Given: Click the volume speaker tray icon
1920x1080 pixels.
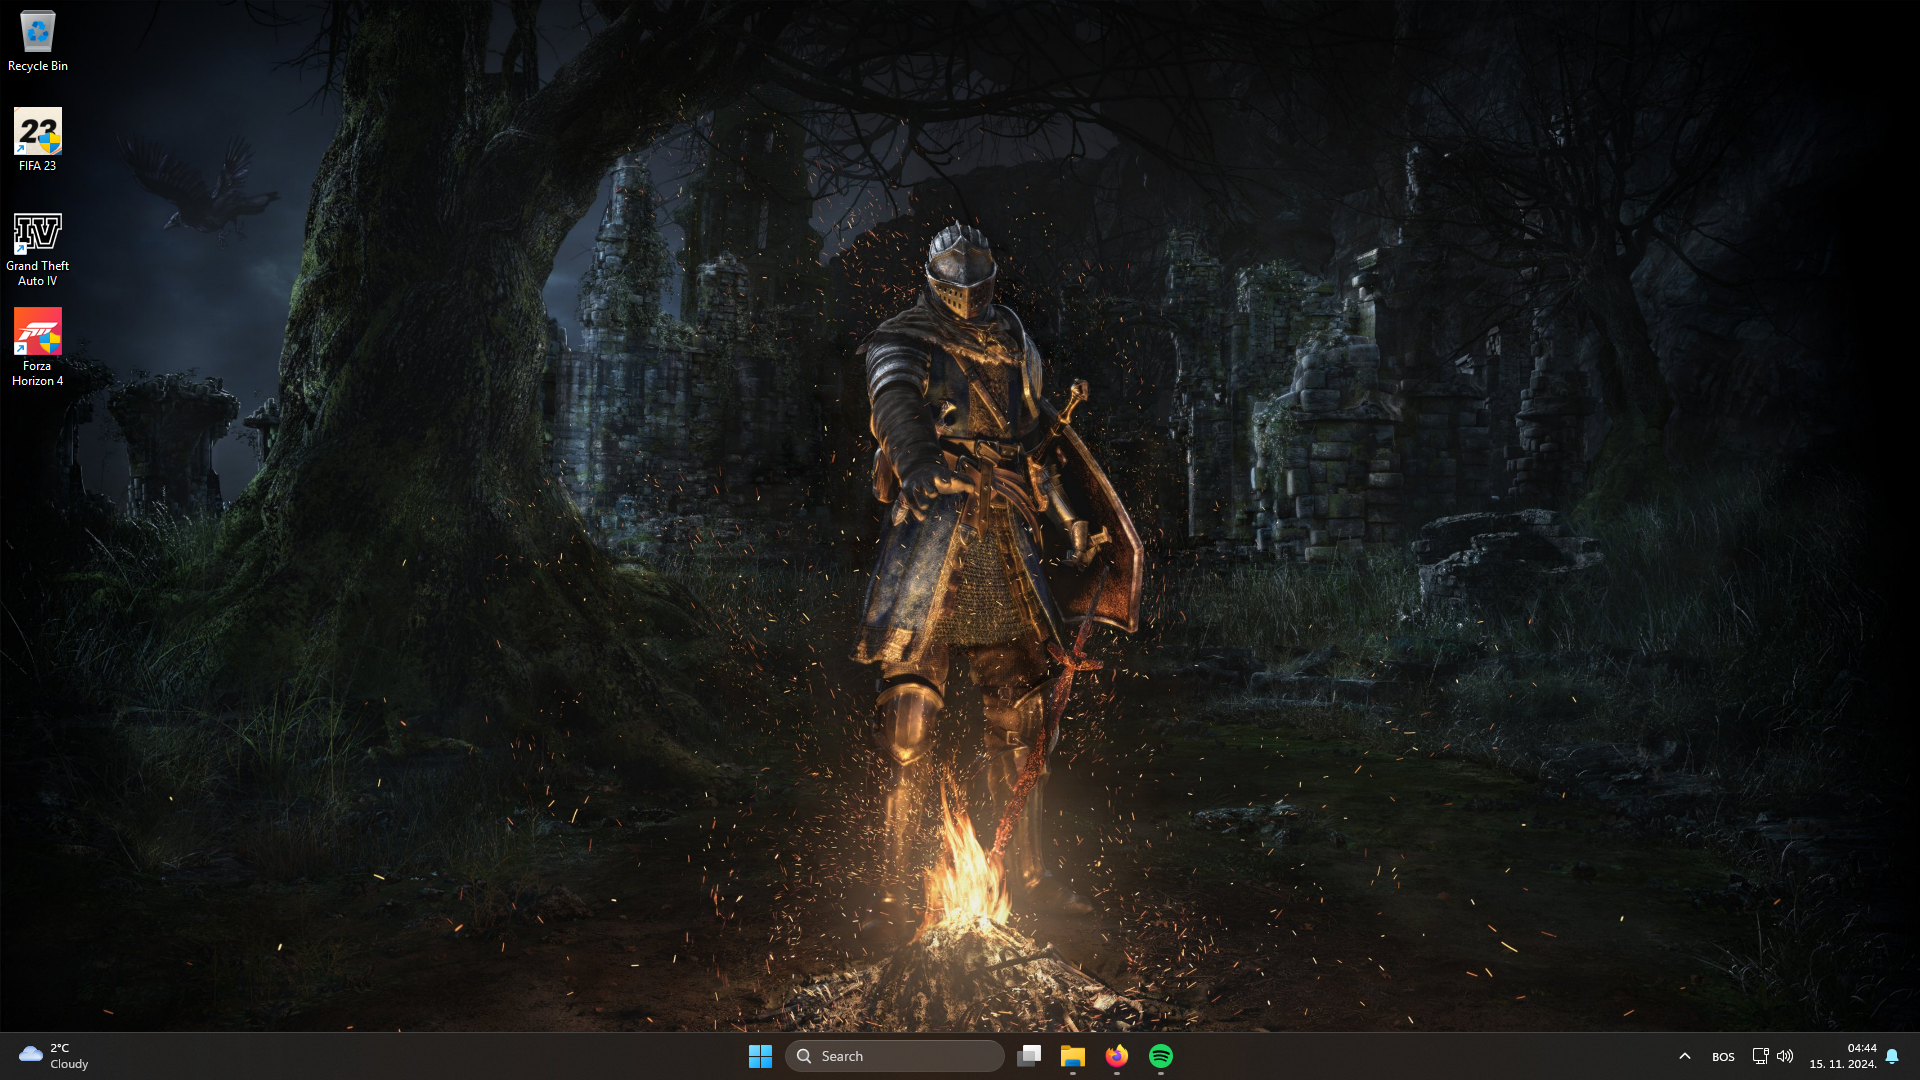Looking at the screenshot, I should click(1785, 1056).
